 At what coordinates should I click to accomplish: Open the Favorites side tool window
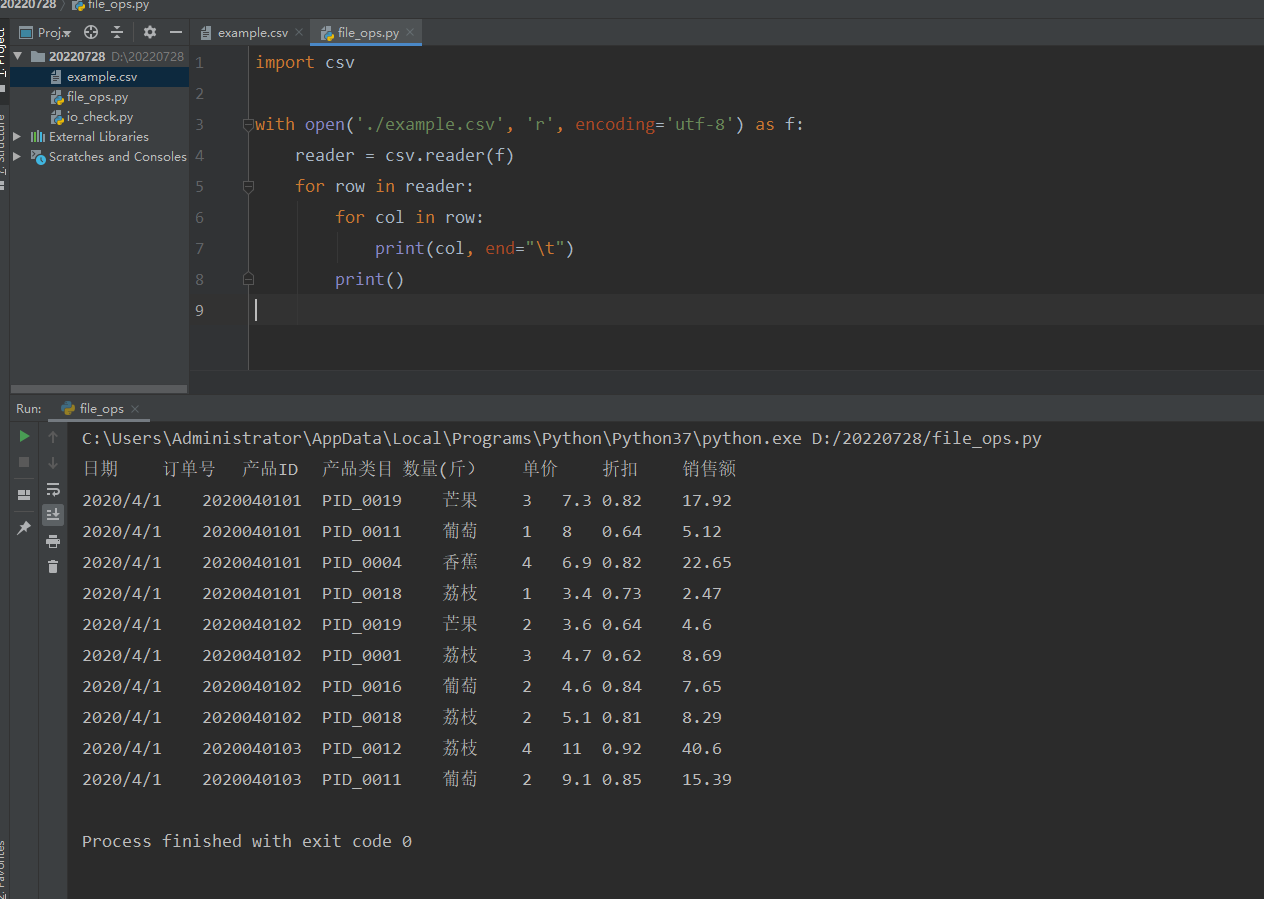point(4,868)
